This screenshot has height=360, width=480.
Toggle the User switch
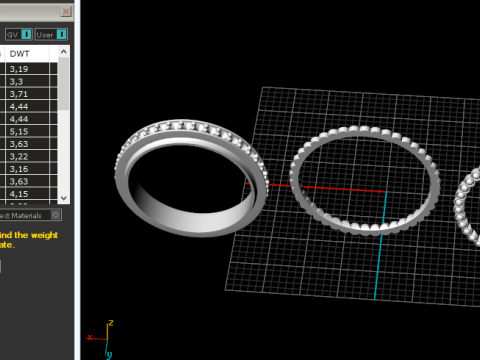pyautogui.click(x=51, y=35)
